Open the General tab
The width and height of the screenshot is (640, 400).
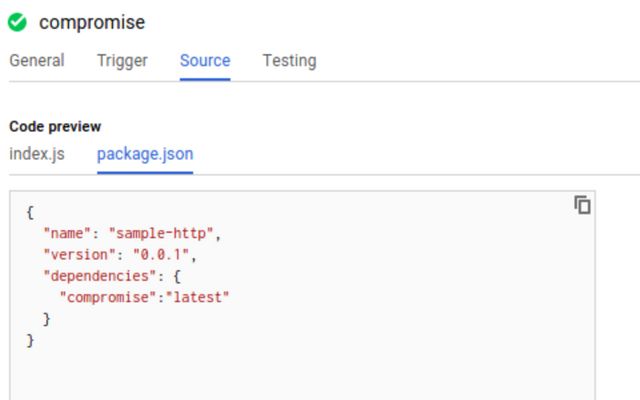(37, 60)
